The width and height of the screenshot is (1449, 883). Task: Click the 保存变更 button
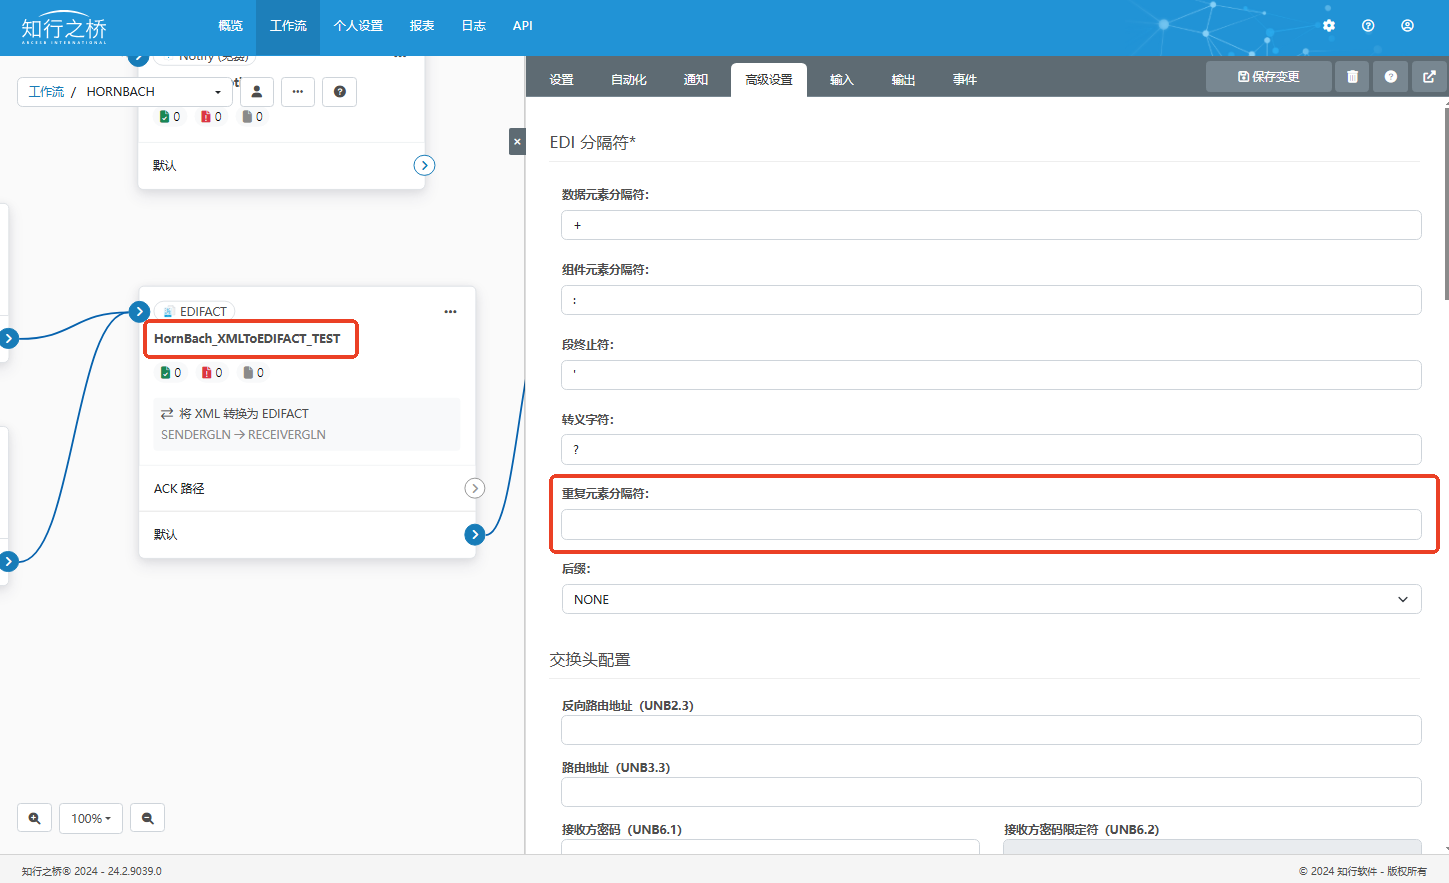pyautogui.click(x=1268, y=77)
